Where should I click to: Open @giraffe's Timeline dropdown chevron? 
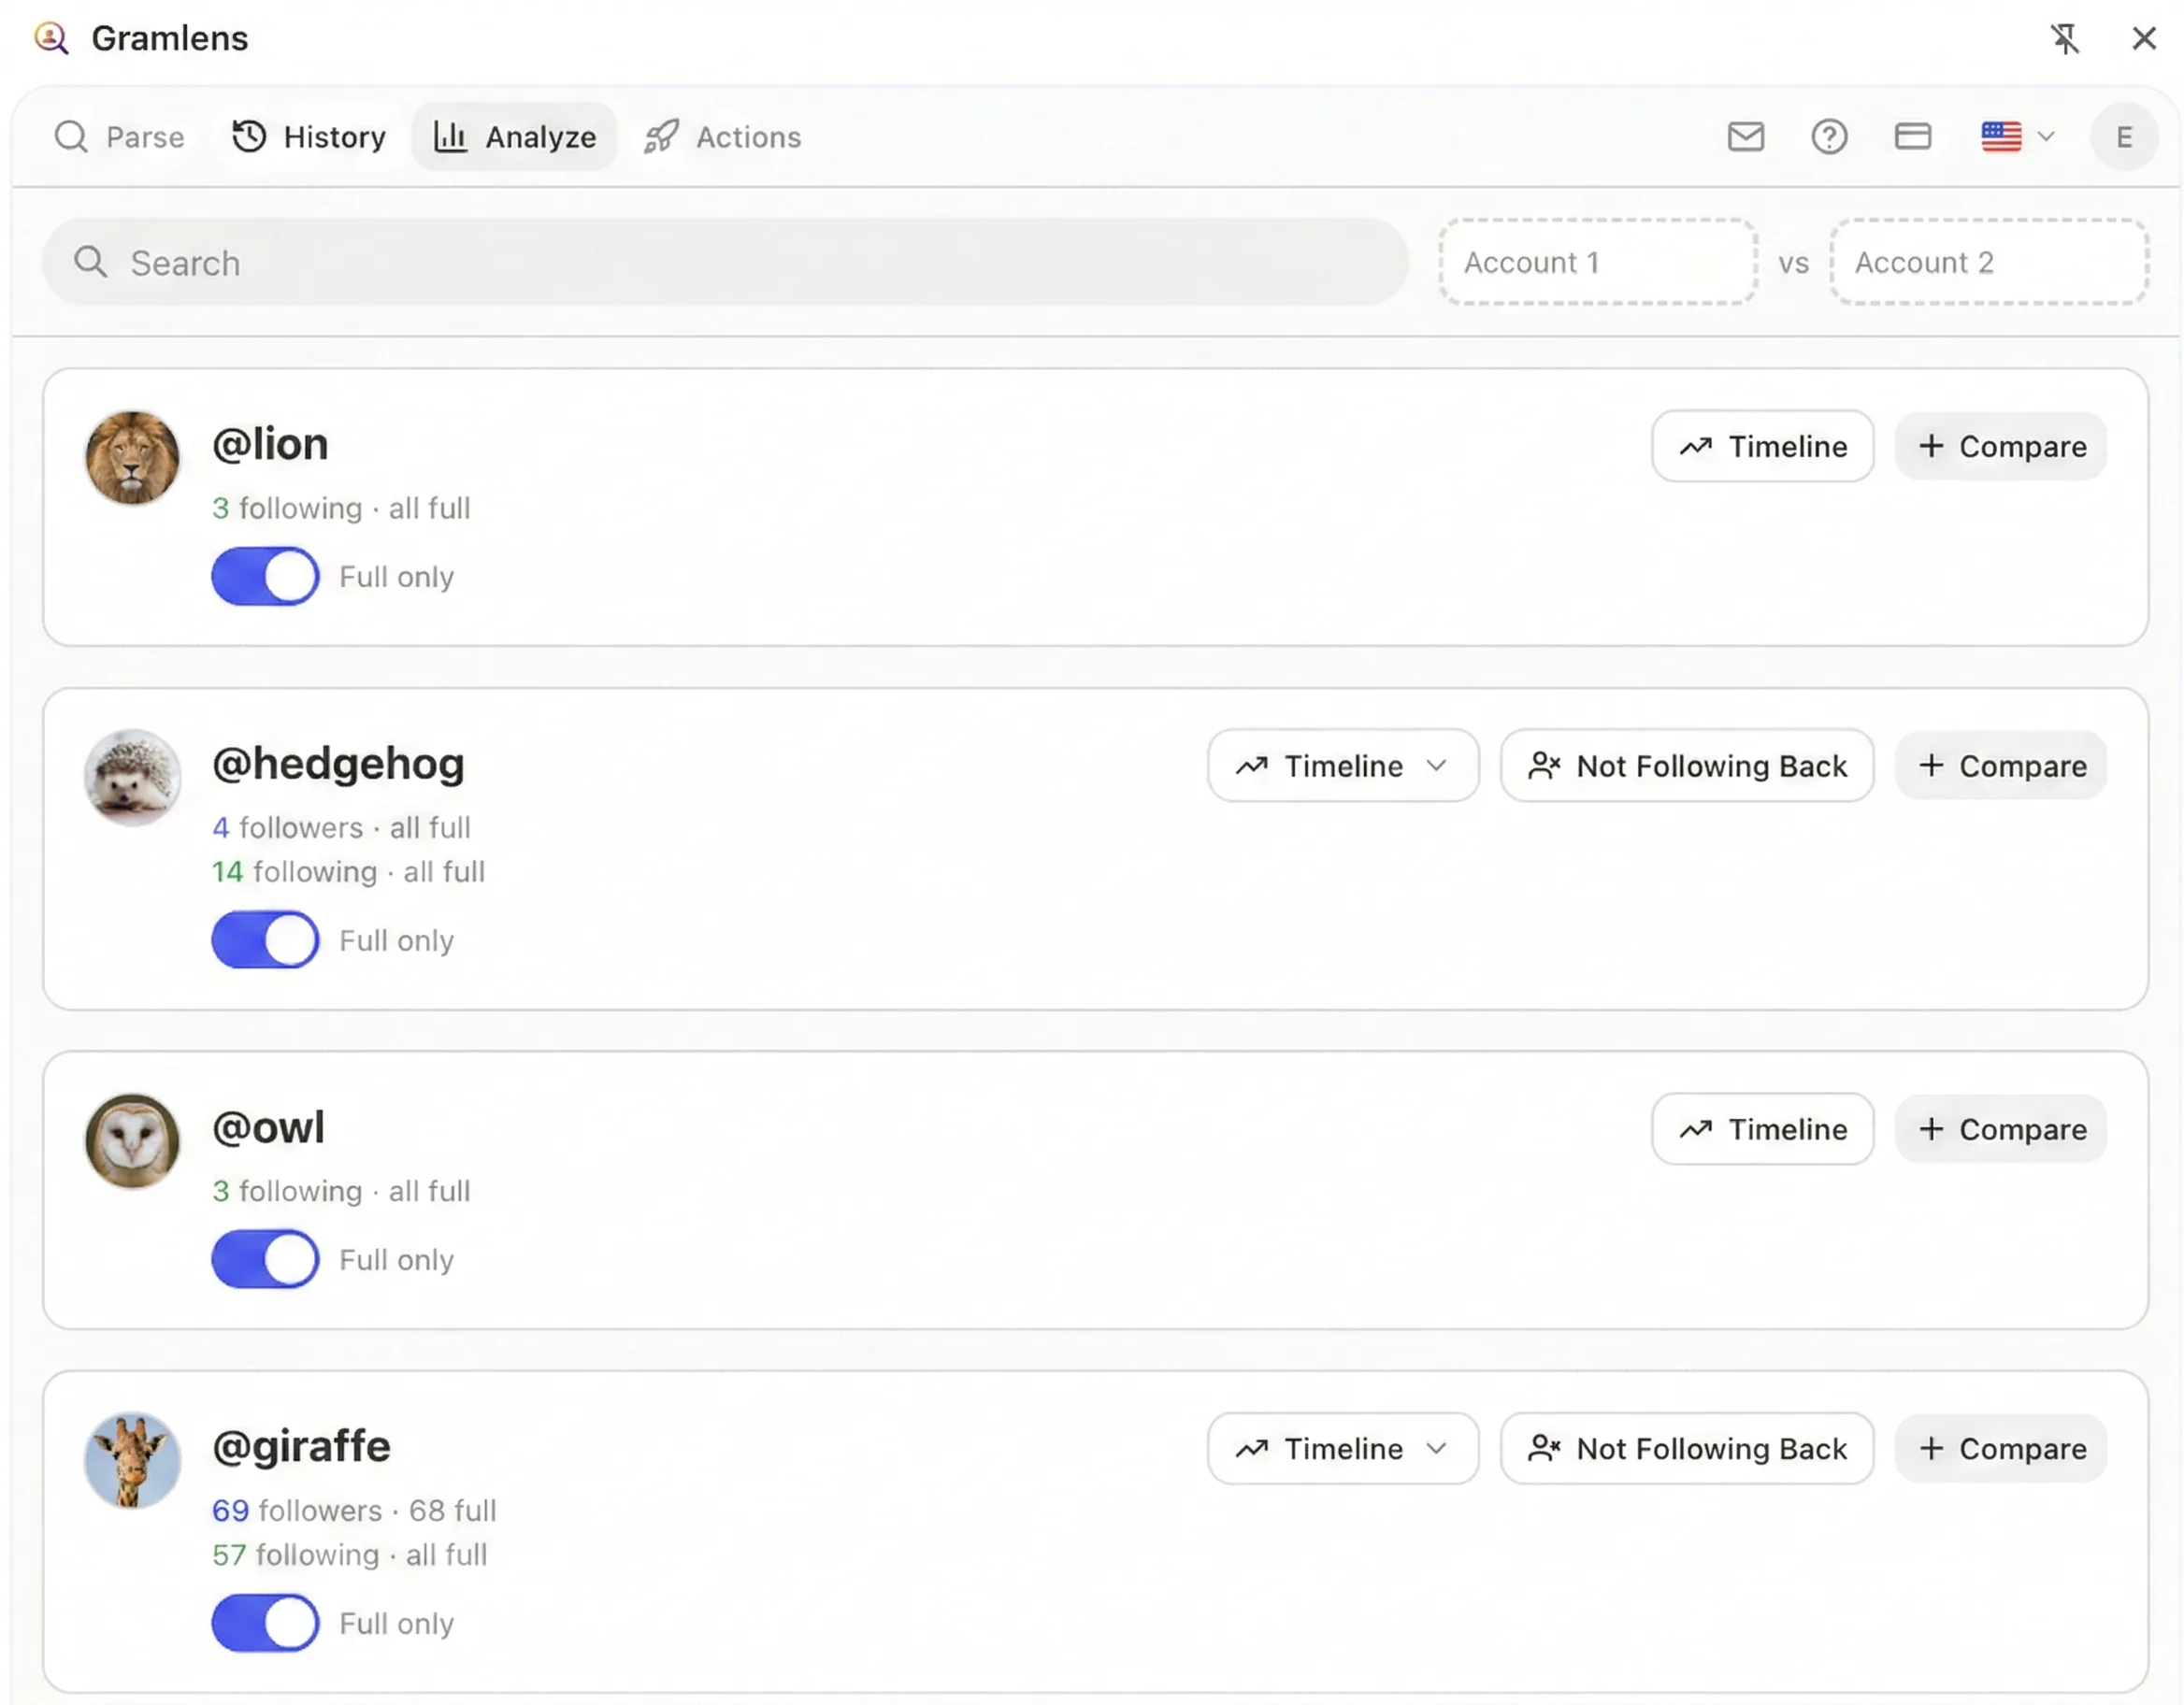pos(1440,1448)
